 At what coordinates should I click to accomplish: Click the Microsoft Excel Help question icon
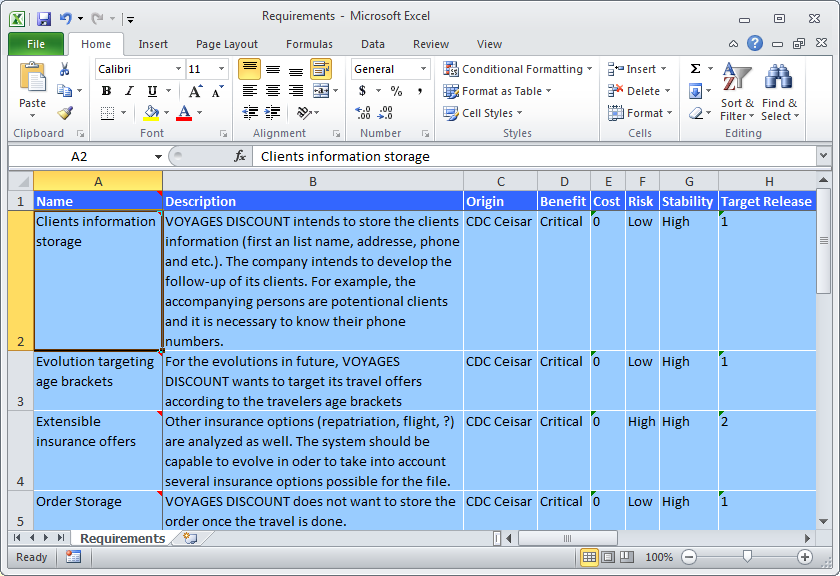pos(755,43)
